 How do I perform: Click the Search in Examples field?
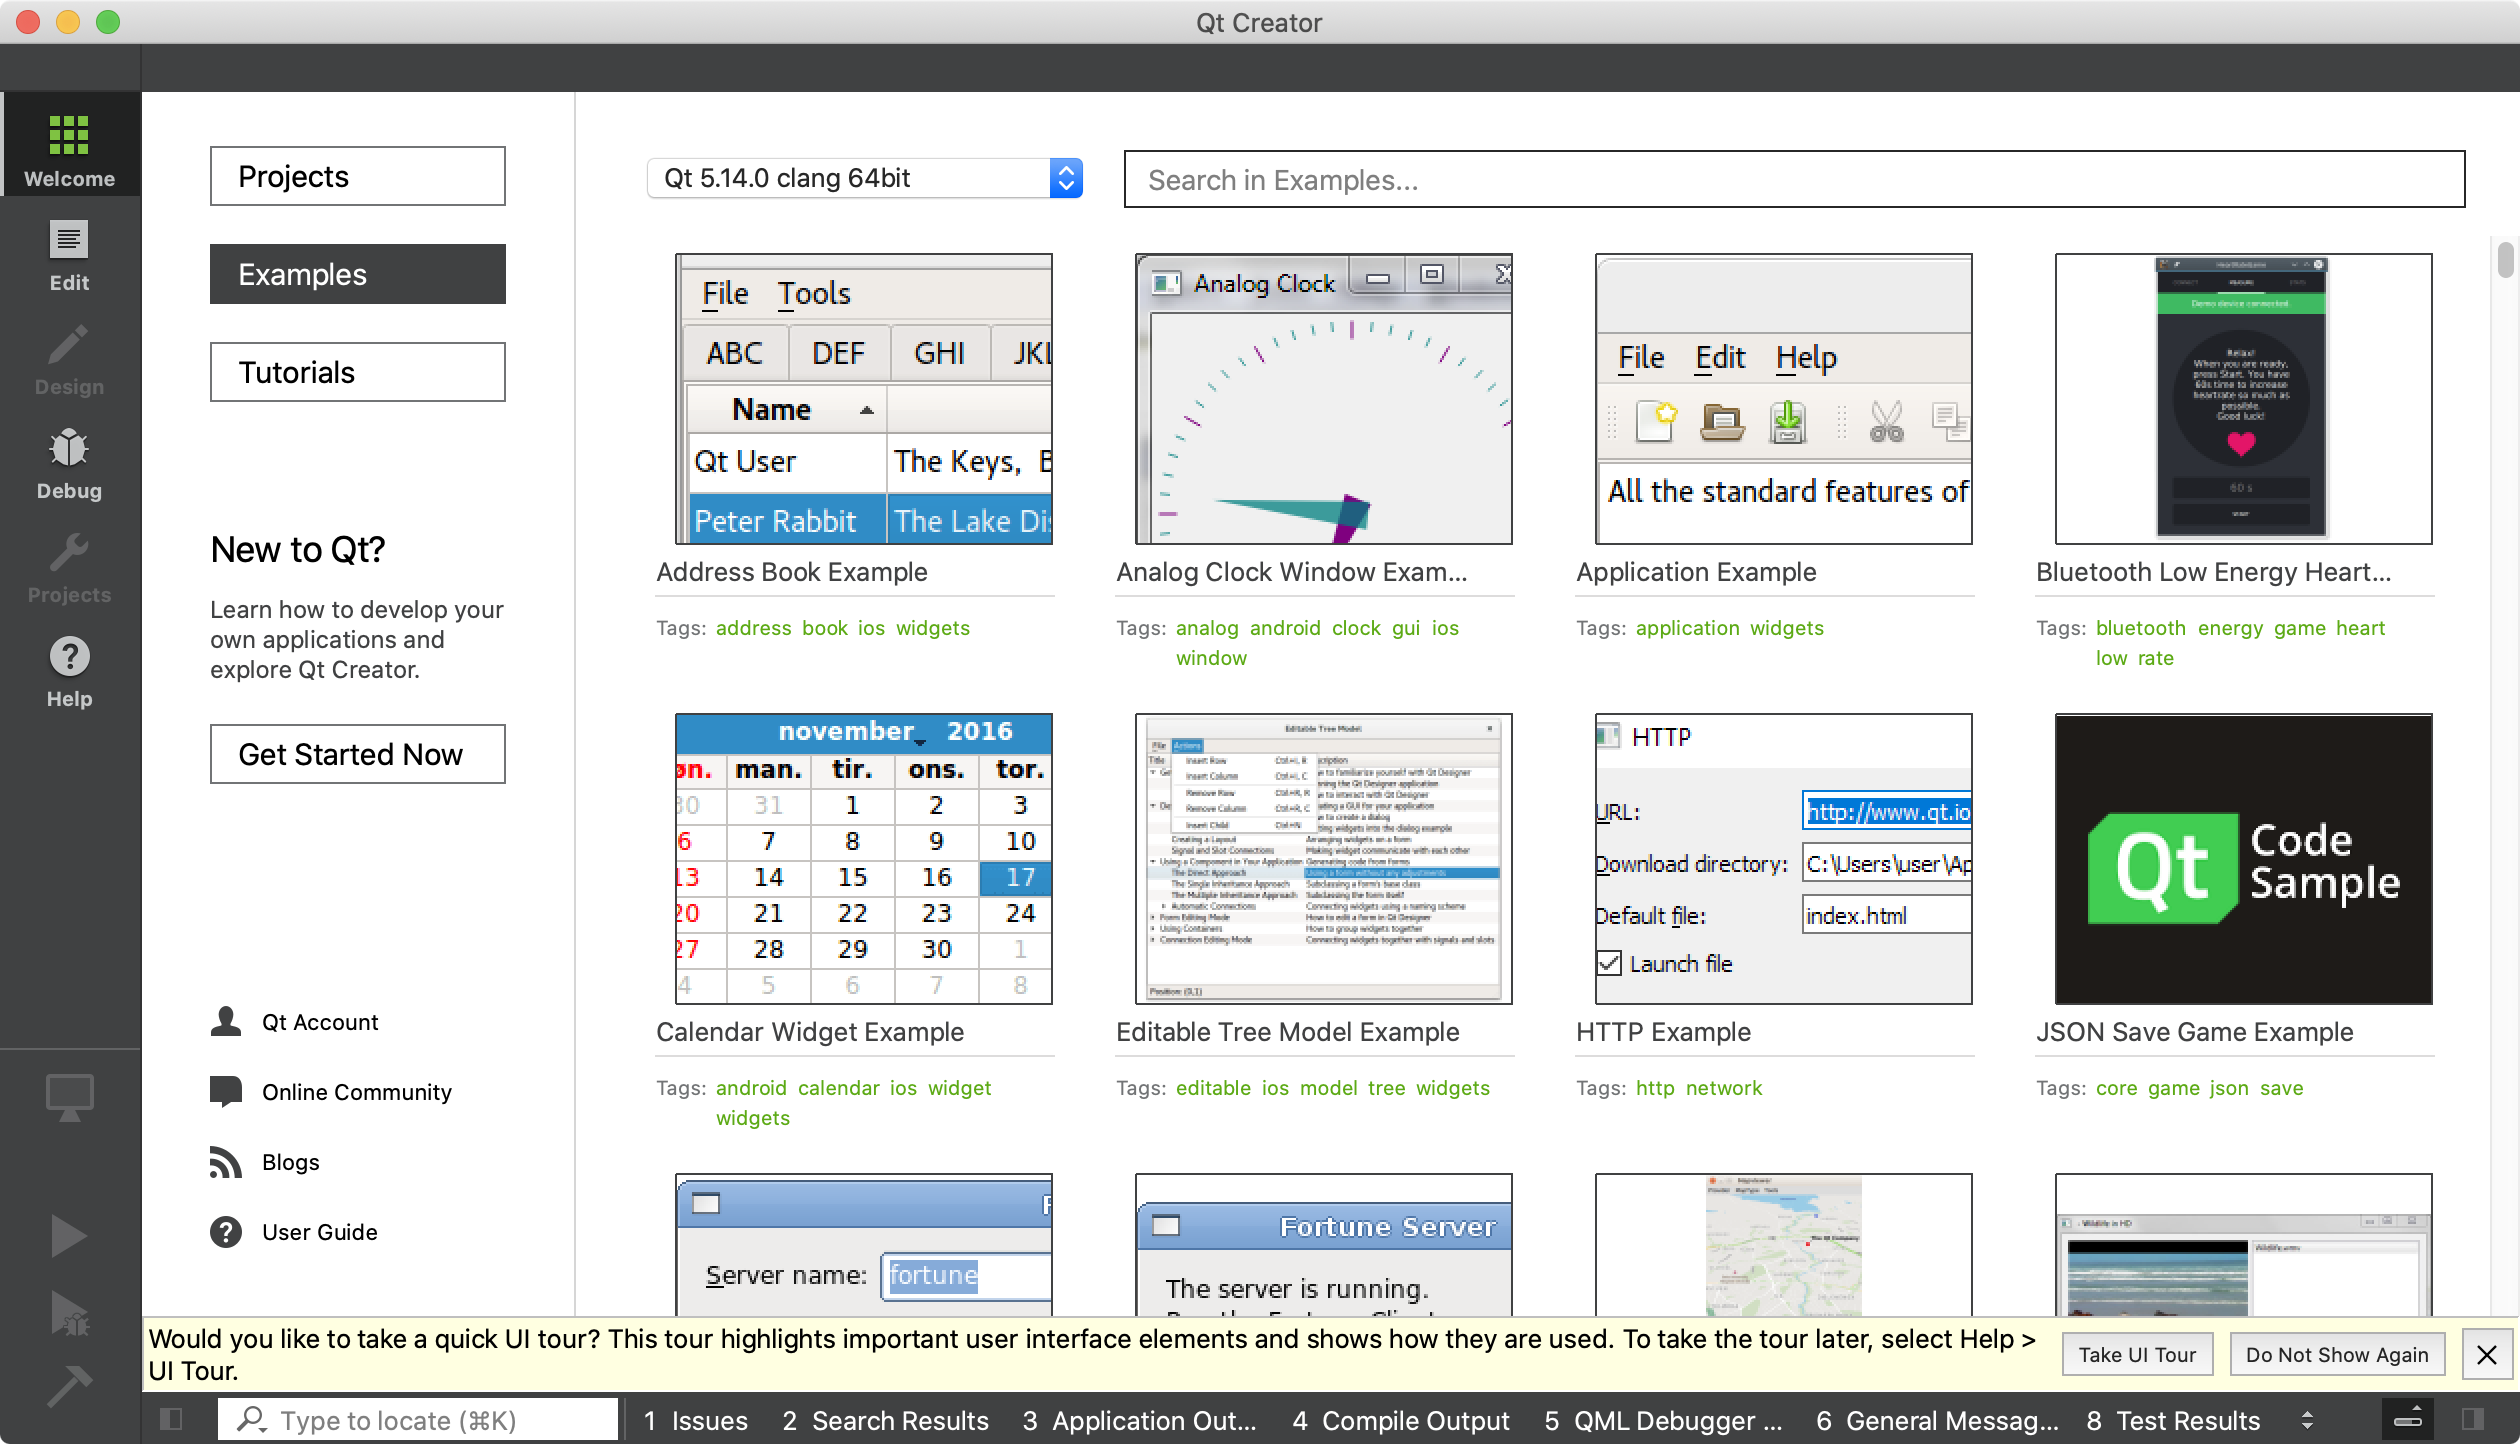coord(1794,180)
